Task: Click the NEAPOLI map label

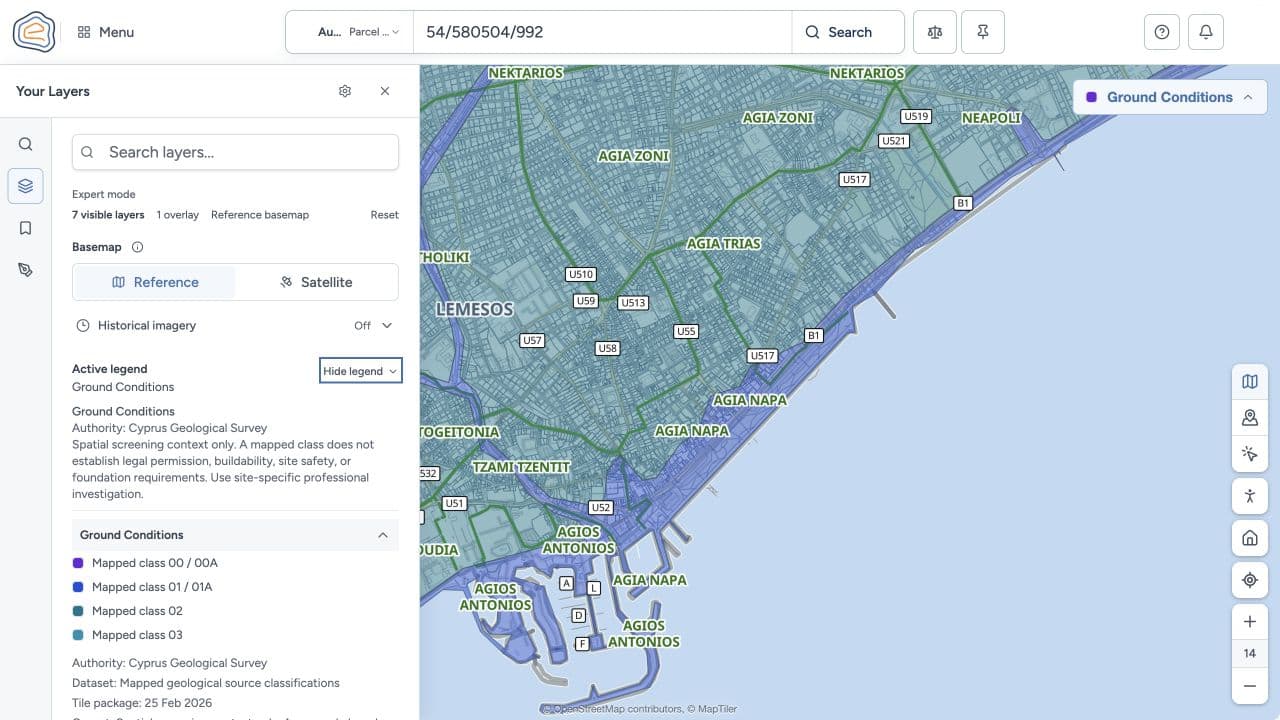Action: [991, 118]
